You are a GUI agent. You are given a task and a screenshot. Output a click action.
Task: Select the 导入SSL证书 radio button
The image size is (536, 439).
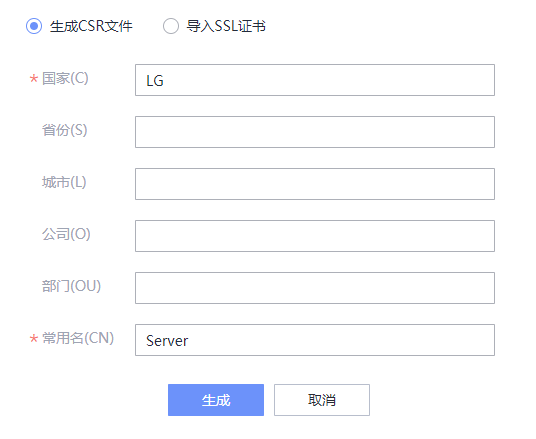(171, 26)
